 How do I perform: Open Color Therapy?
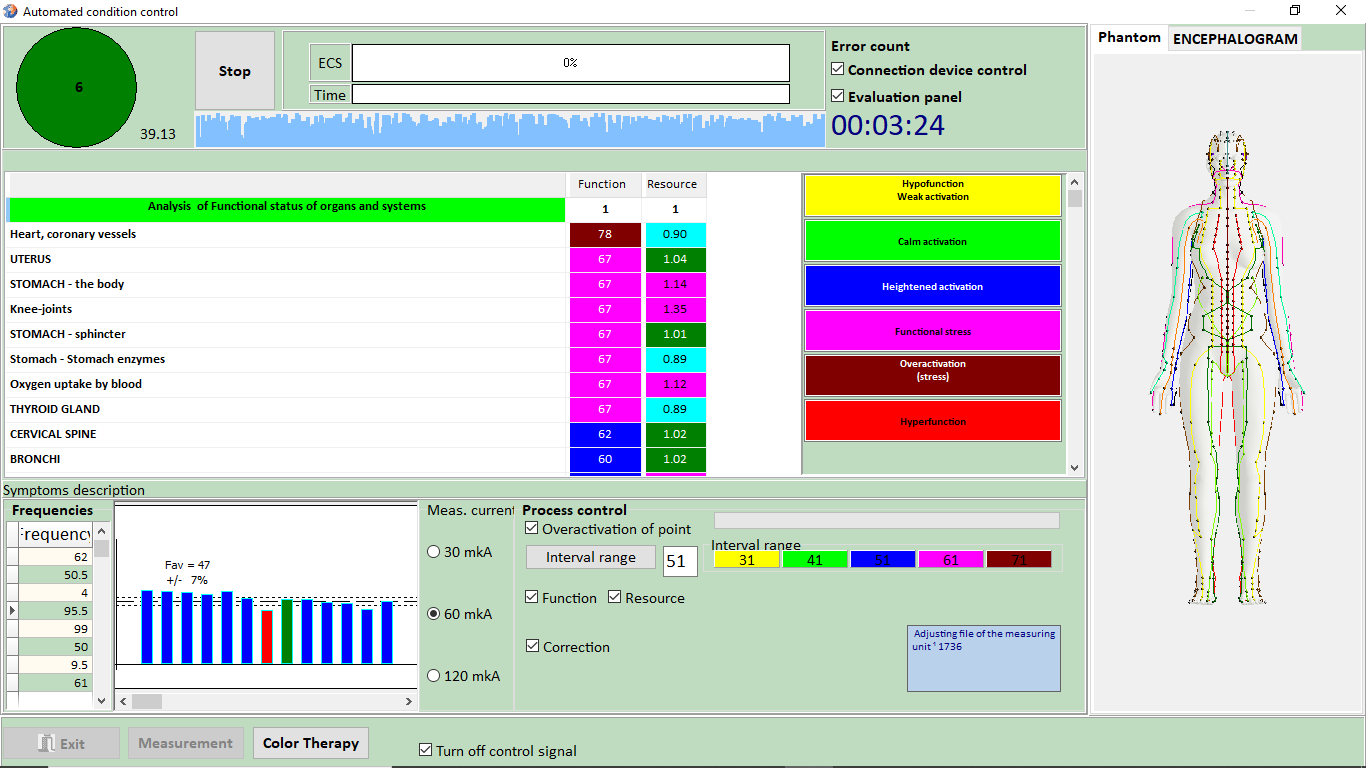tap(310, 743)
